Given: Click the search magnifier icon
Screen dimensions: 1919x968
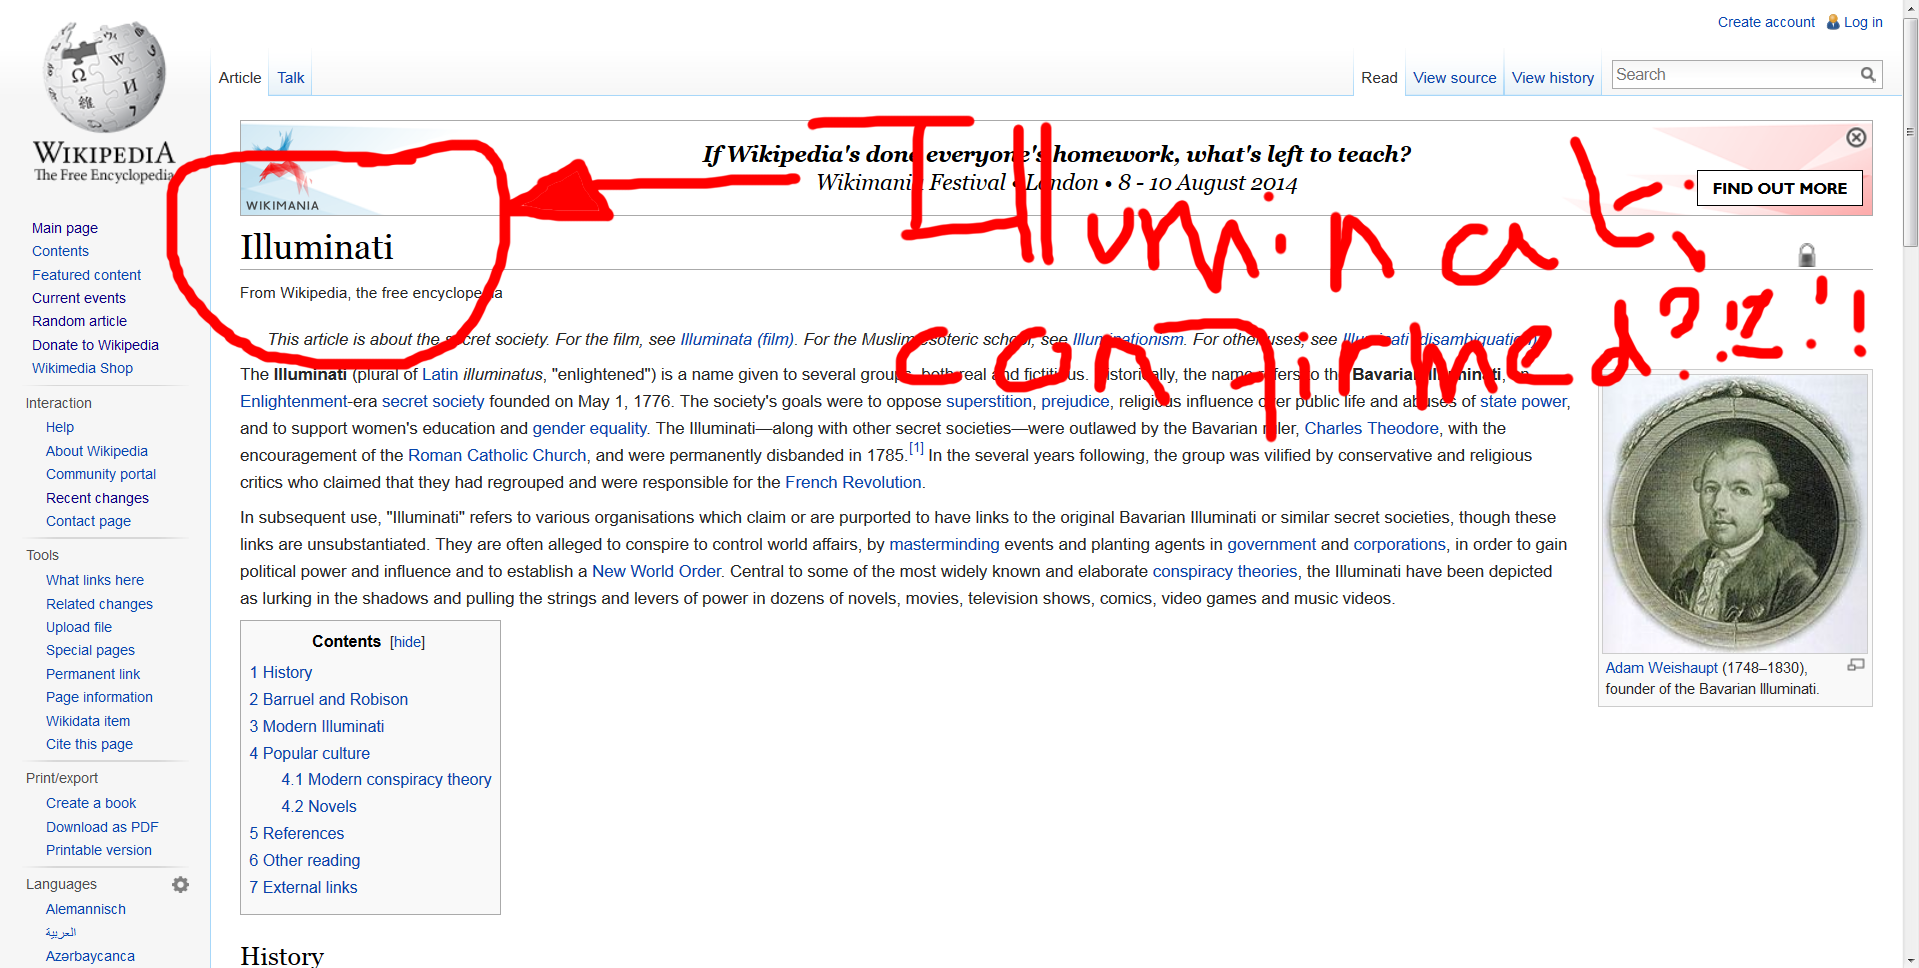Looking at the screenshot, I should pyautogui.click(x=1868, y=75).
